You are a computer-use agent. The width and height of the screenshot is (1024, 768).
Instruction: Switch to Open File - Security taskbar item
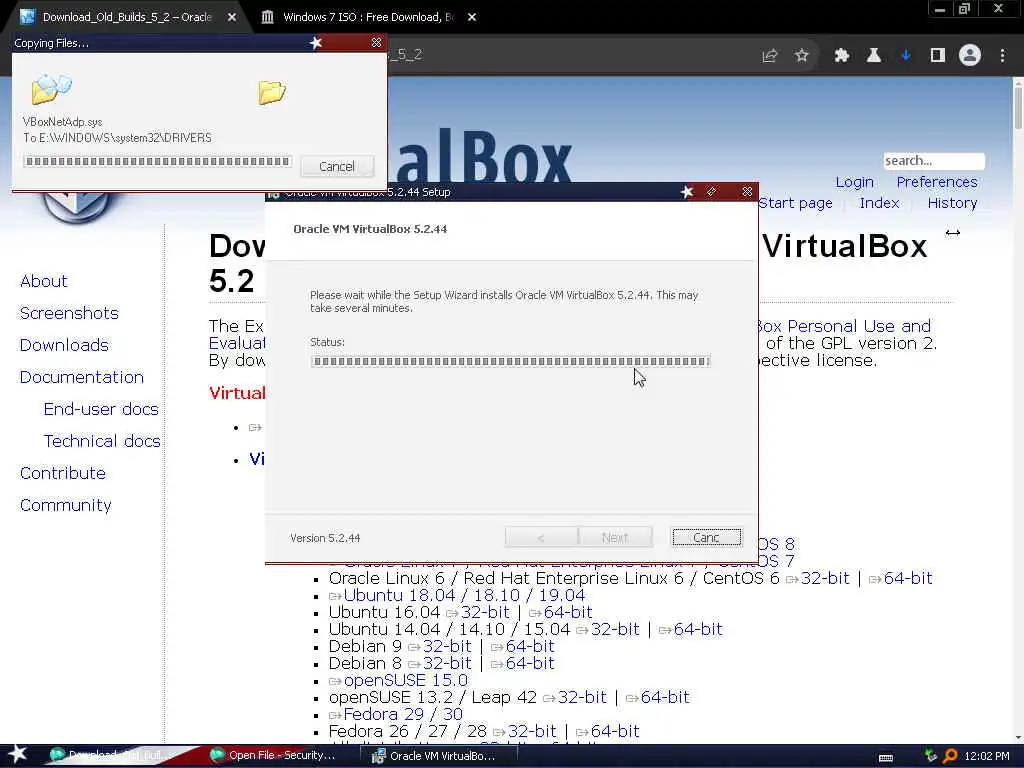click(x=273, y=756)
